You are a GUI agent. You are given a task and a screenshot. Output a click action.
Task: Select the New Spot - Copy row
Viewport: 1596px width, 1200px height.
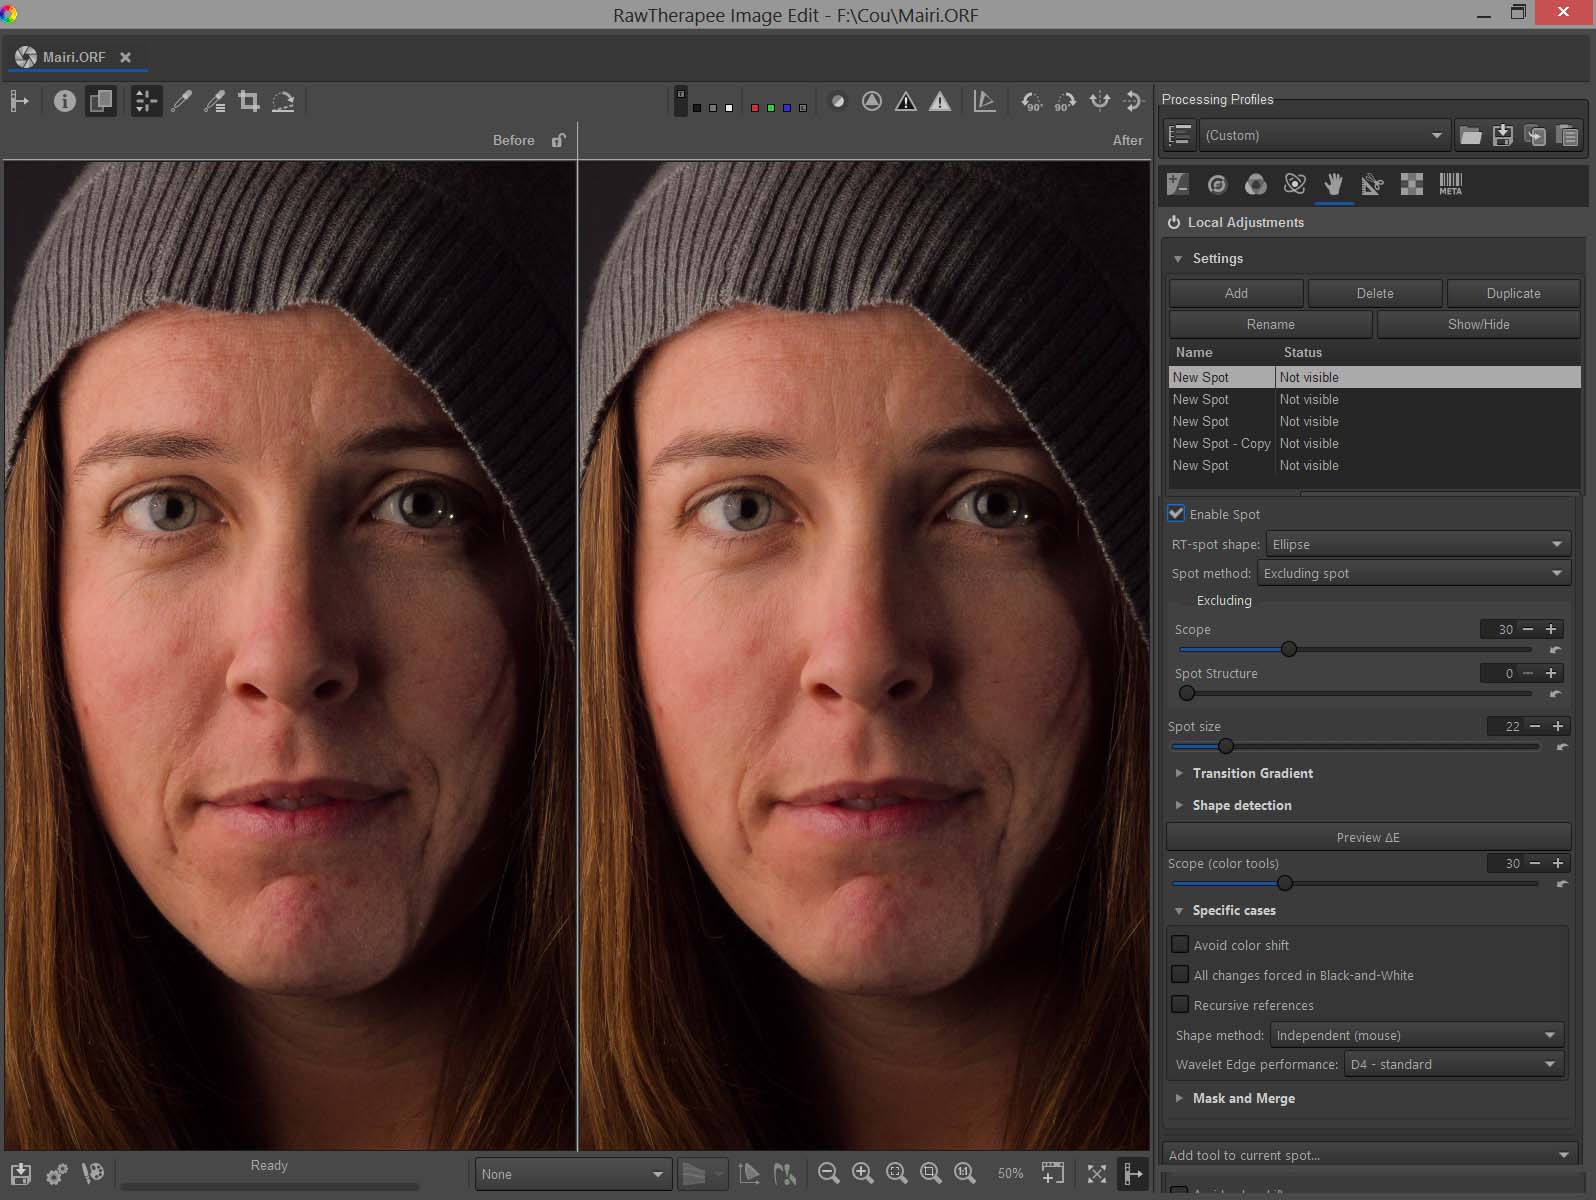tap(1221, 443)
